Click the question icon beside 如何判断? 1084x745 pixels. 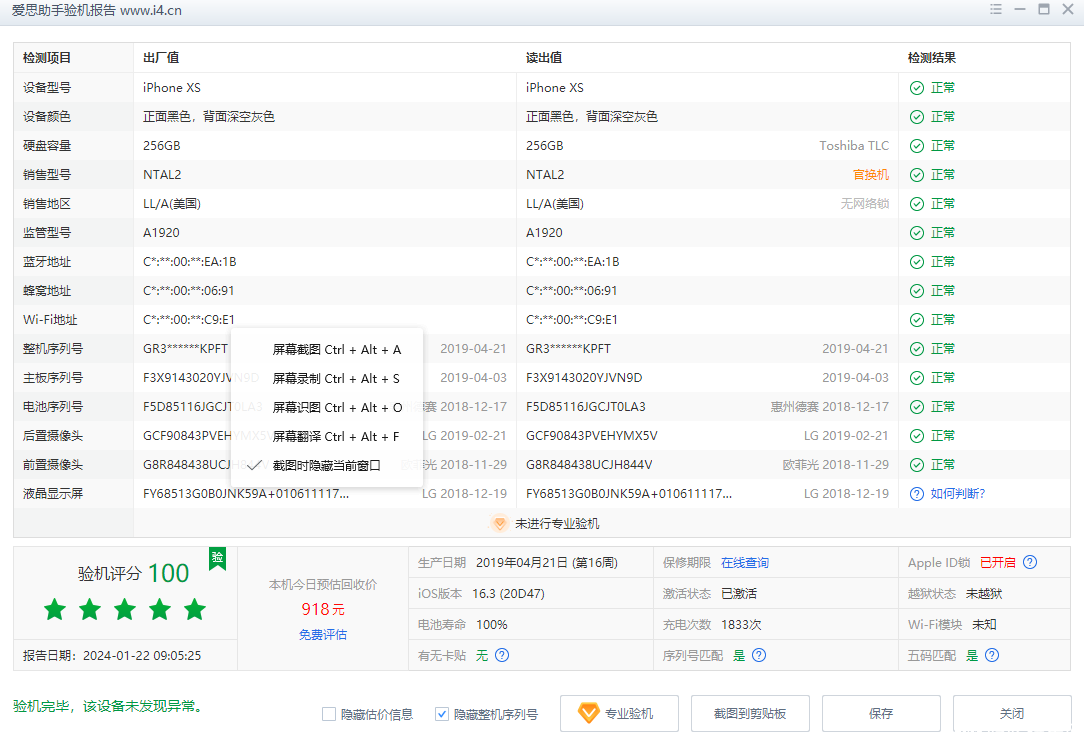917,494
